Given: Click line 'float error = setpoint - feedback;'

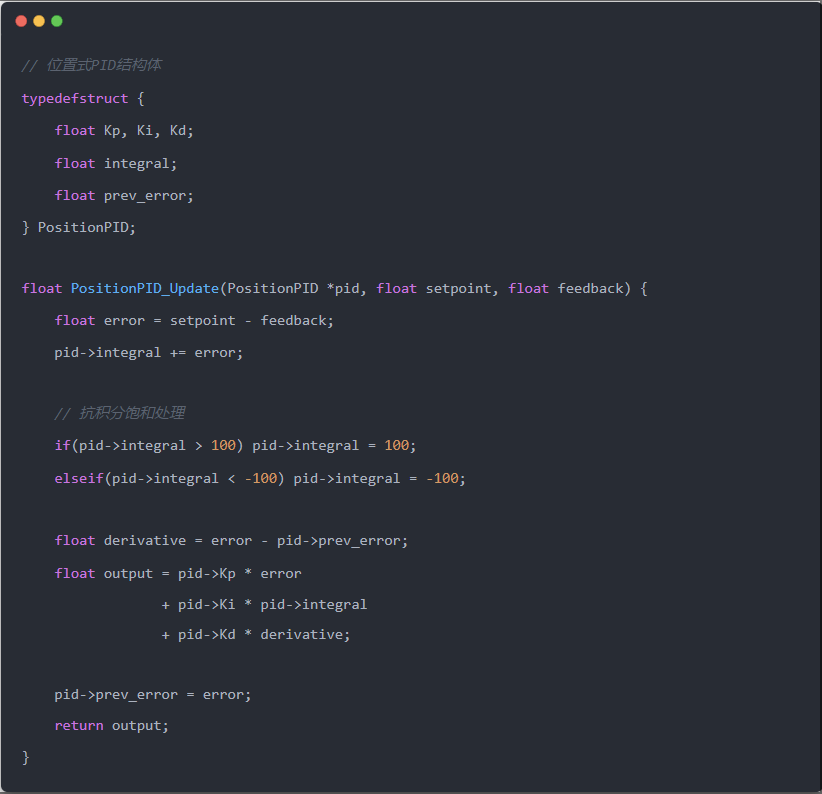Looking at the screenshot, I should (194, 320).
